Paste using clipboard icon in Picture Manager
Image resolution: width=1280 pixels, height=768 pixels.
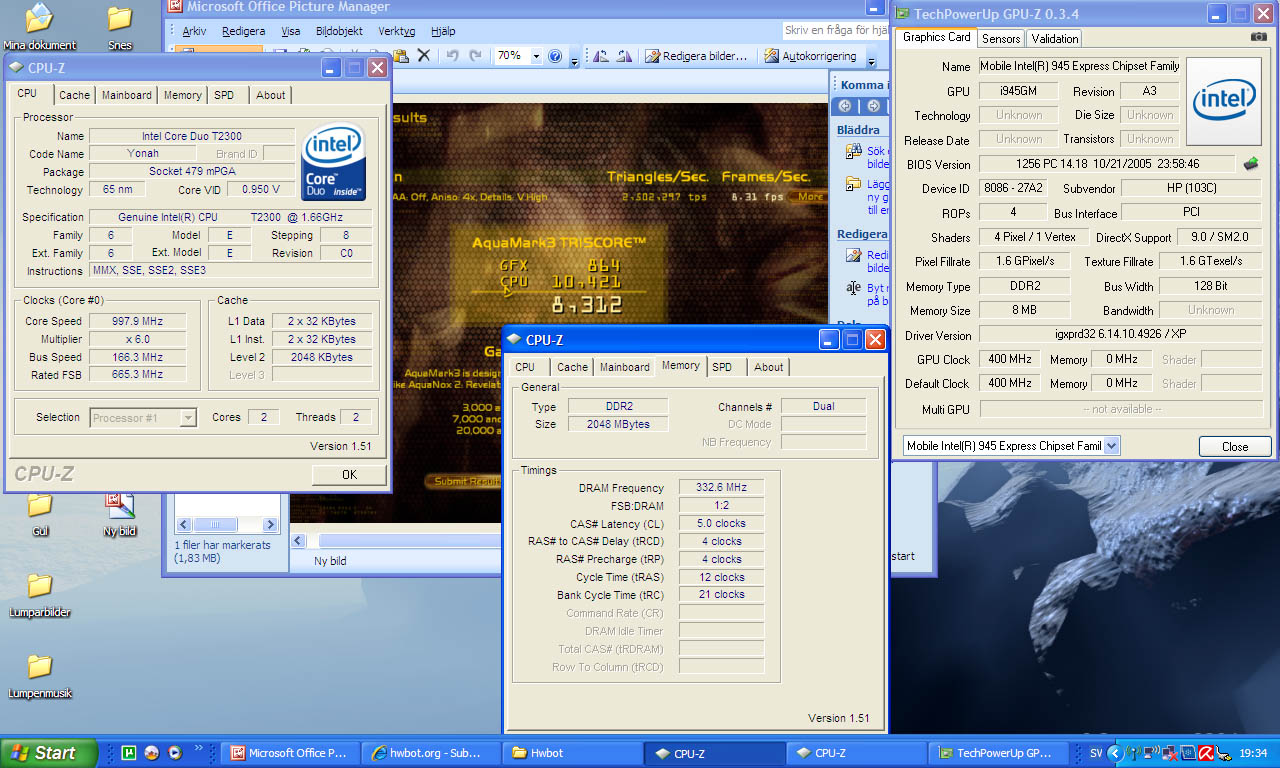pos(401,56)
